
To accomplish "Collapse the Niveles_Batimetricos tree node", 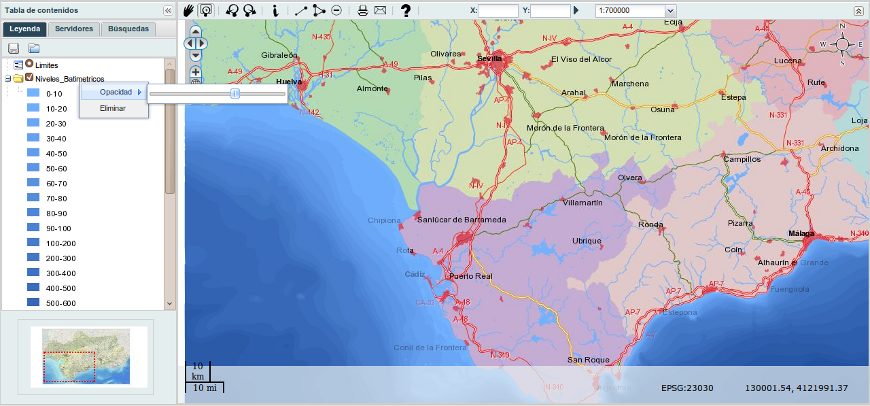I will 8,78.
